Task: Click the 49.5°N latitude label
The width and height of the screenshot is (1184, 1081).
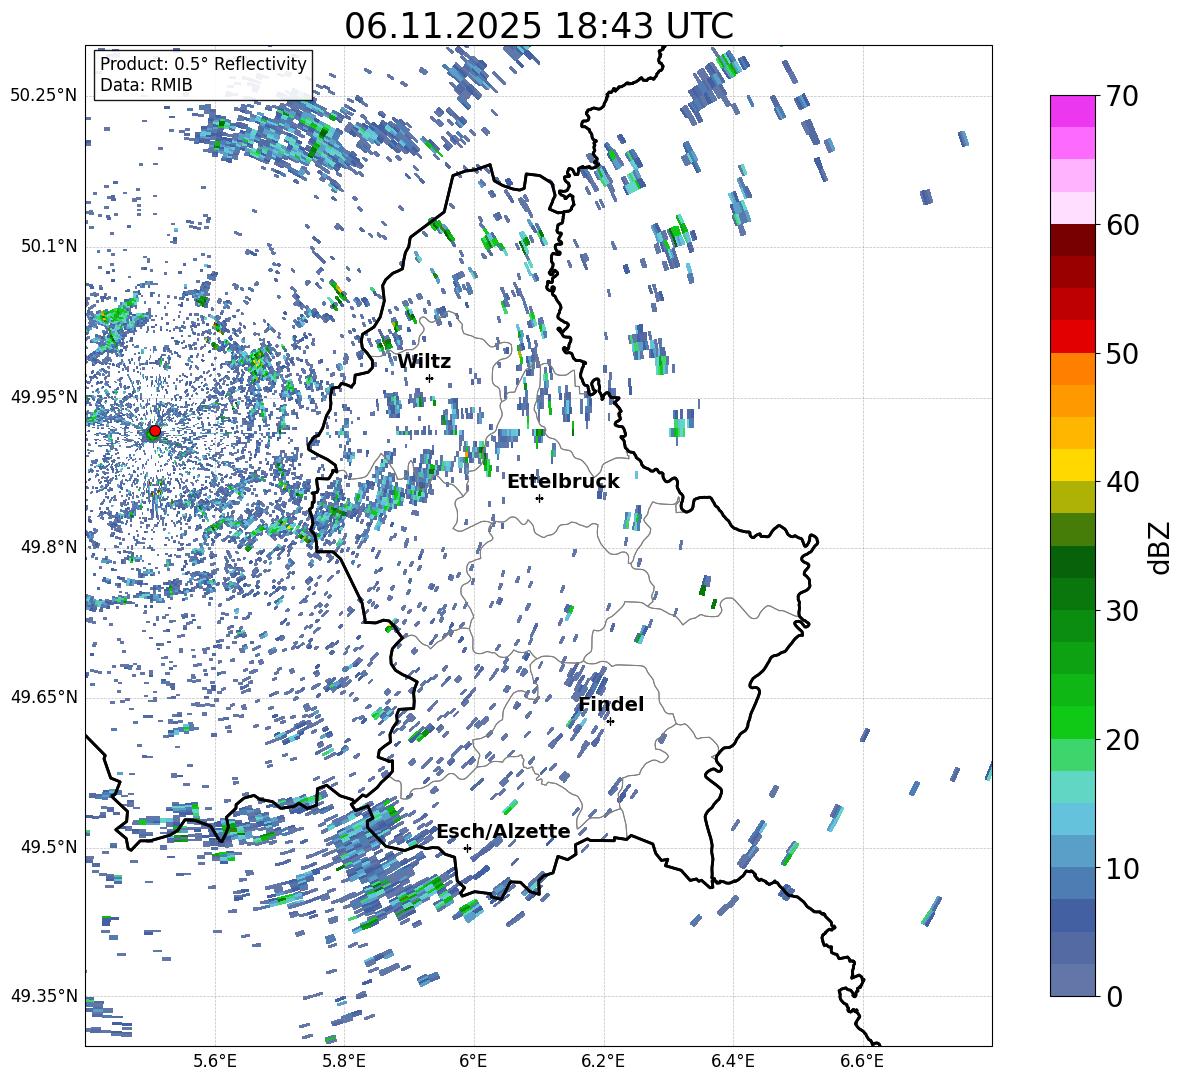Action: (48, 846)
